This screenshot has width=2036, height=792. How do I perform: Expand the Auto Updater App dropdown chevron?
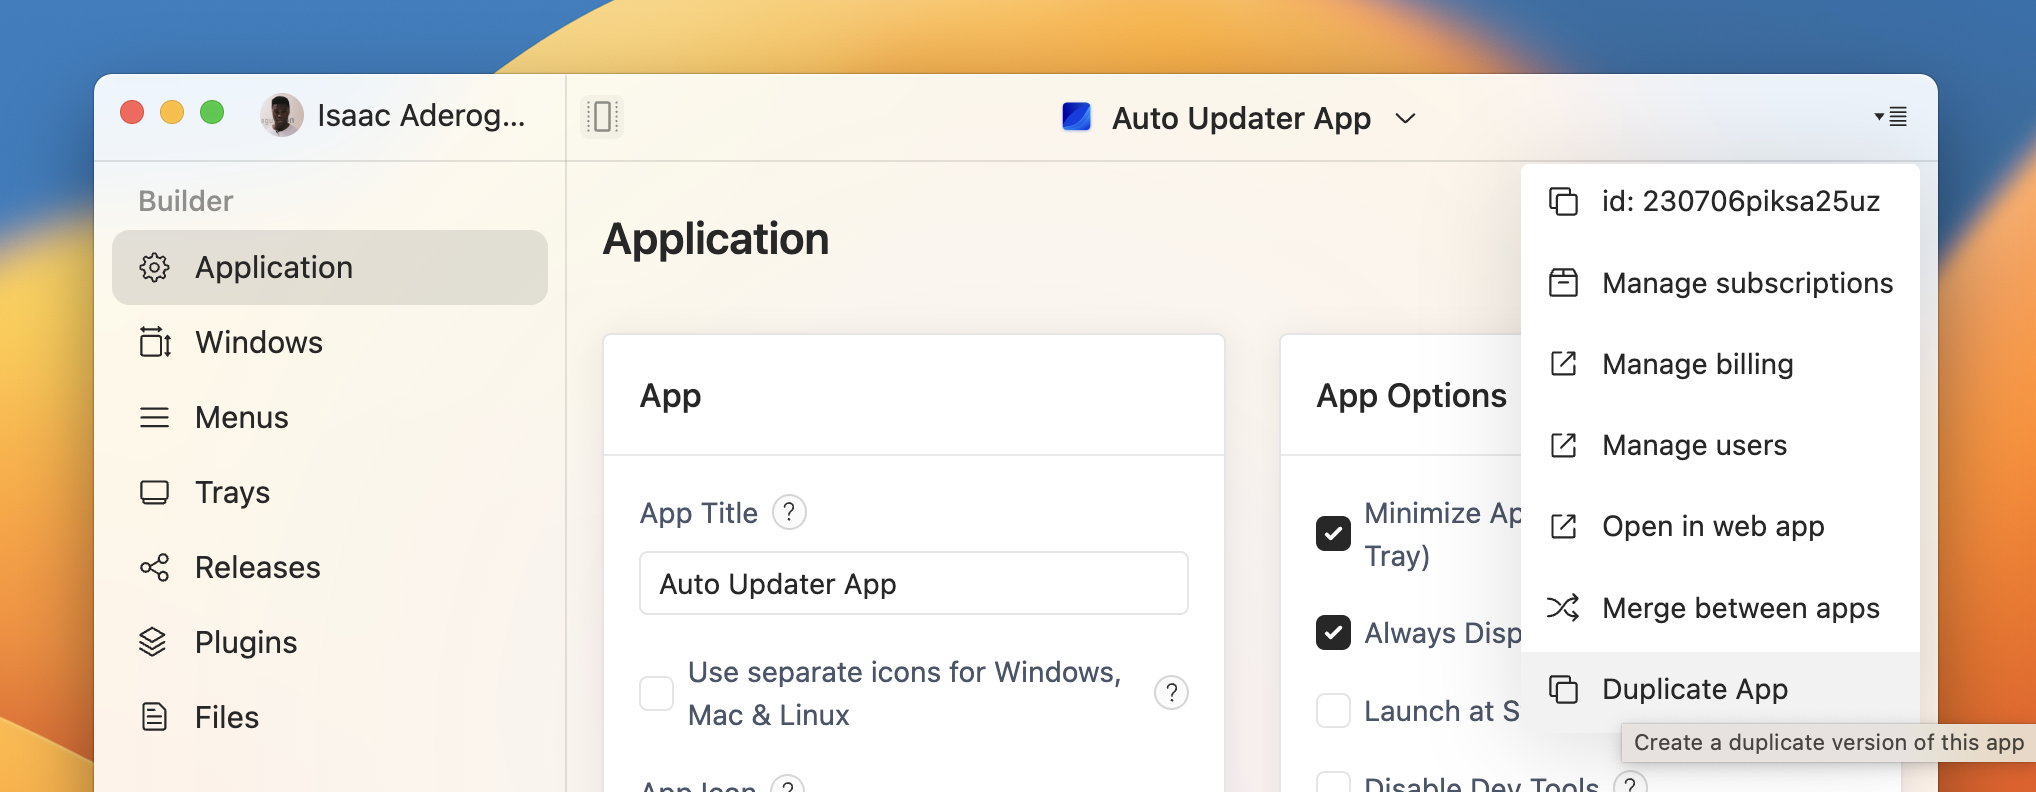[1405, 118]
